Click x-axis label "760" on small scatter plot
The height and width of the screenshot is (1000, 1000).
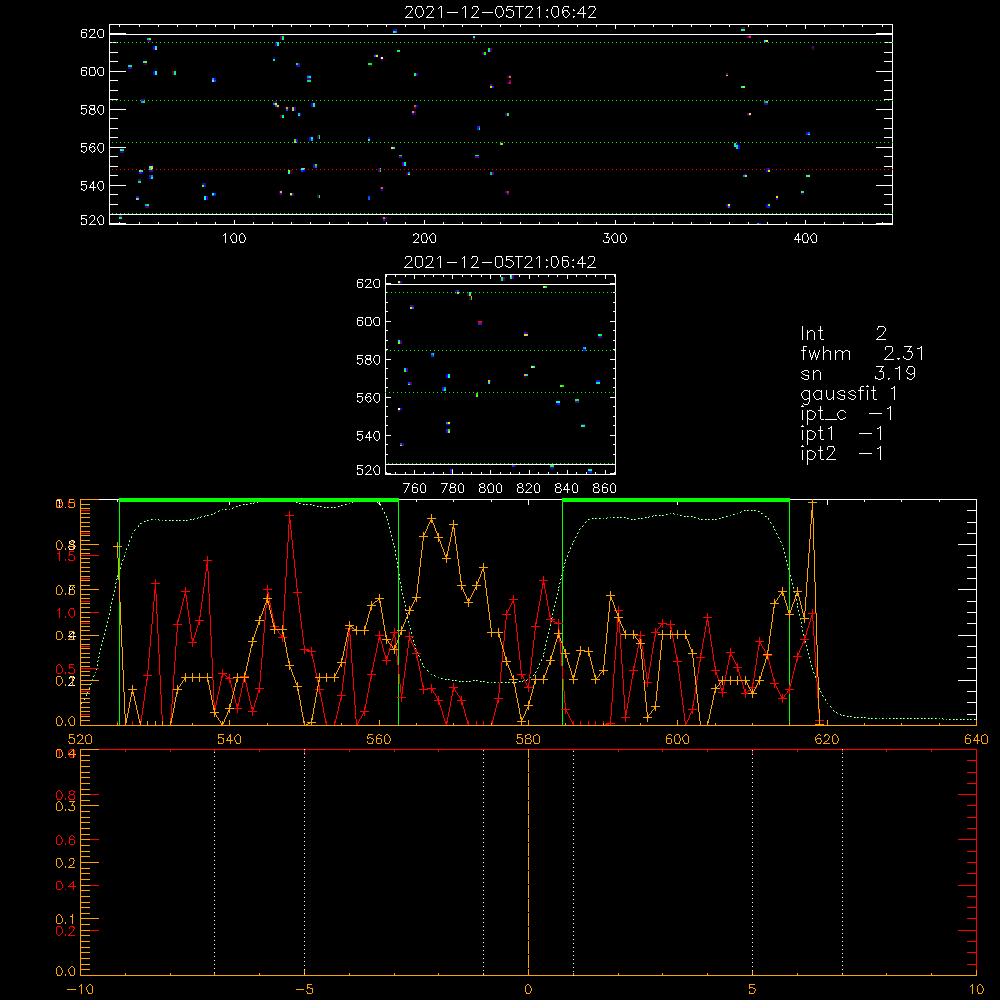(415, 489)
